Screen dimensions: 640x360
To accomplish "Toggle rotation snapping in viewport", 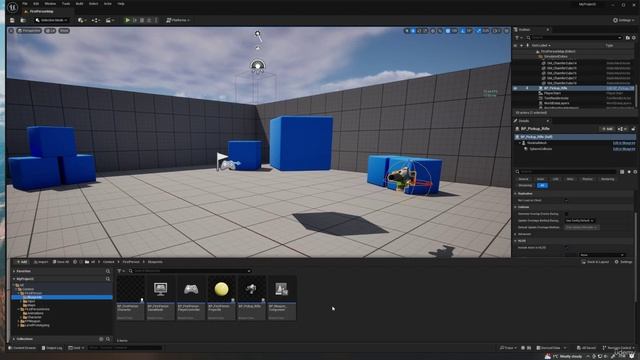I will pos(463,31).
